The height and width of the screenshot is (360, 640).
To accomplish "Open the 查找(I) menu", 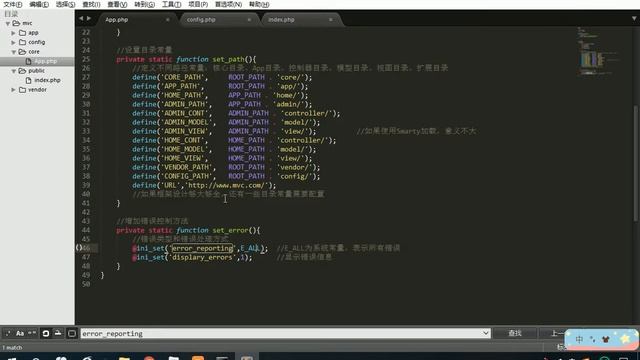I will (x=91, y=4).
